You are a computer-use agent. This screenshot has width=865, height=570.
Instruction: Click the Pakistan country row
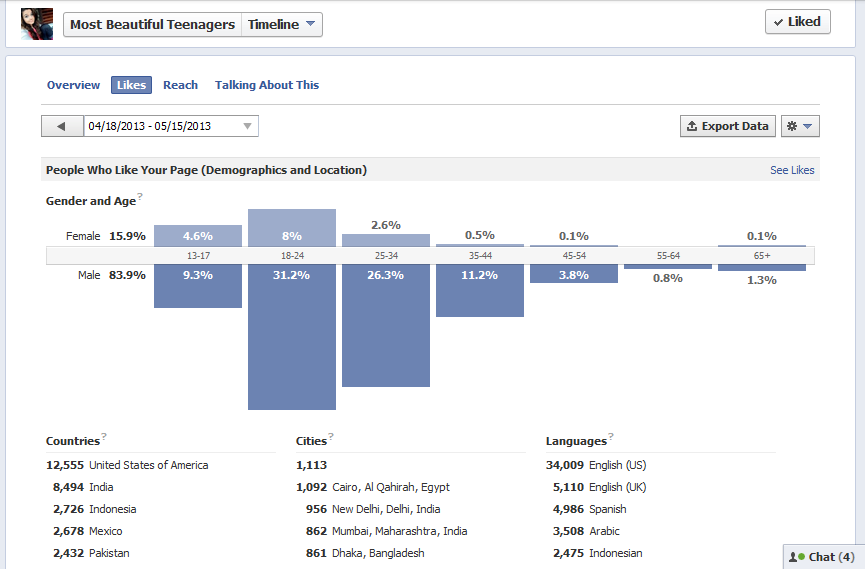tap(91, 553)
